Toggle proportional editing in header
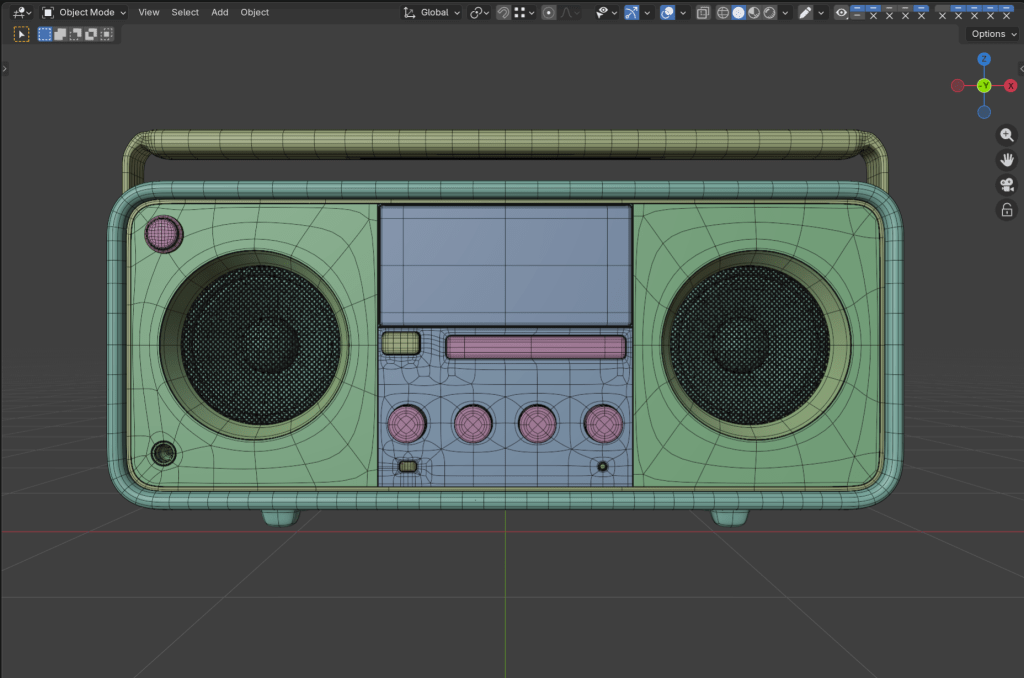 (x=549, y=13)
